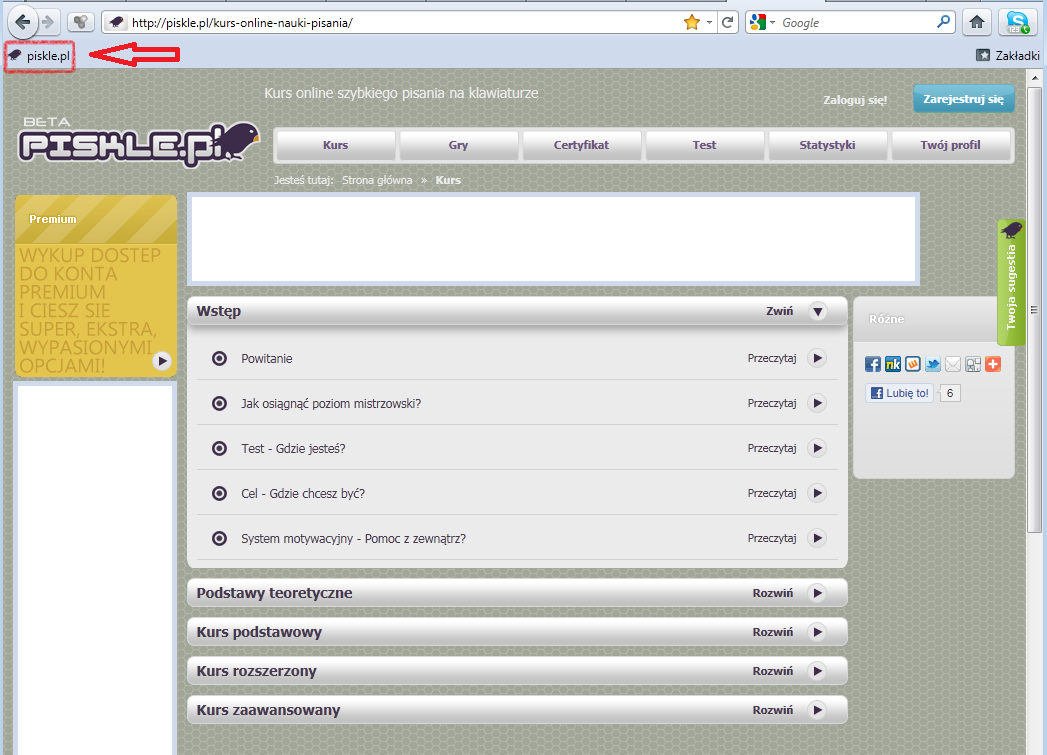Click the URL address bar text
The image size is (1047, 755).
[x=242, y=23]
